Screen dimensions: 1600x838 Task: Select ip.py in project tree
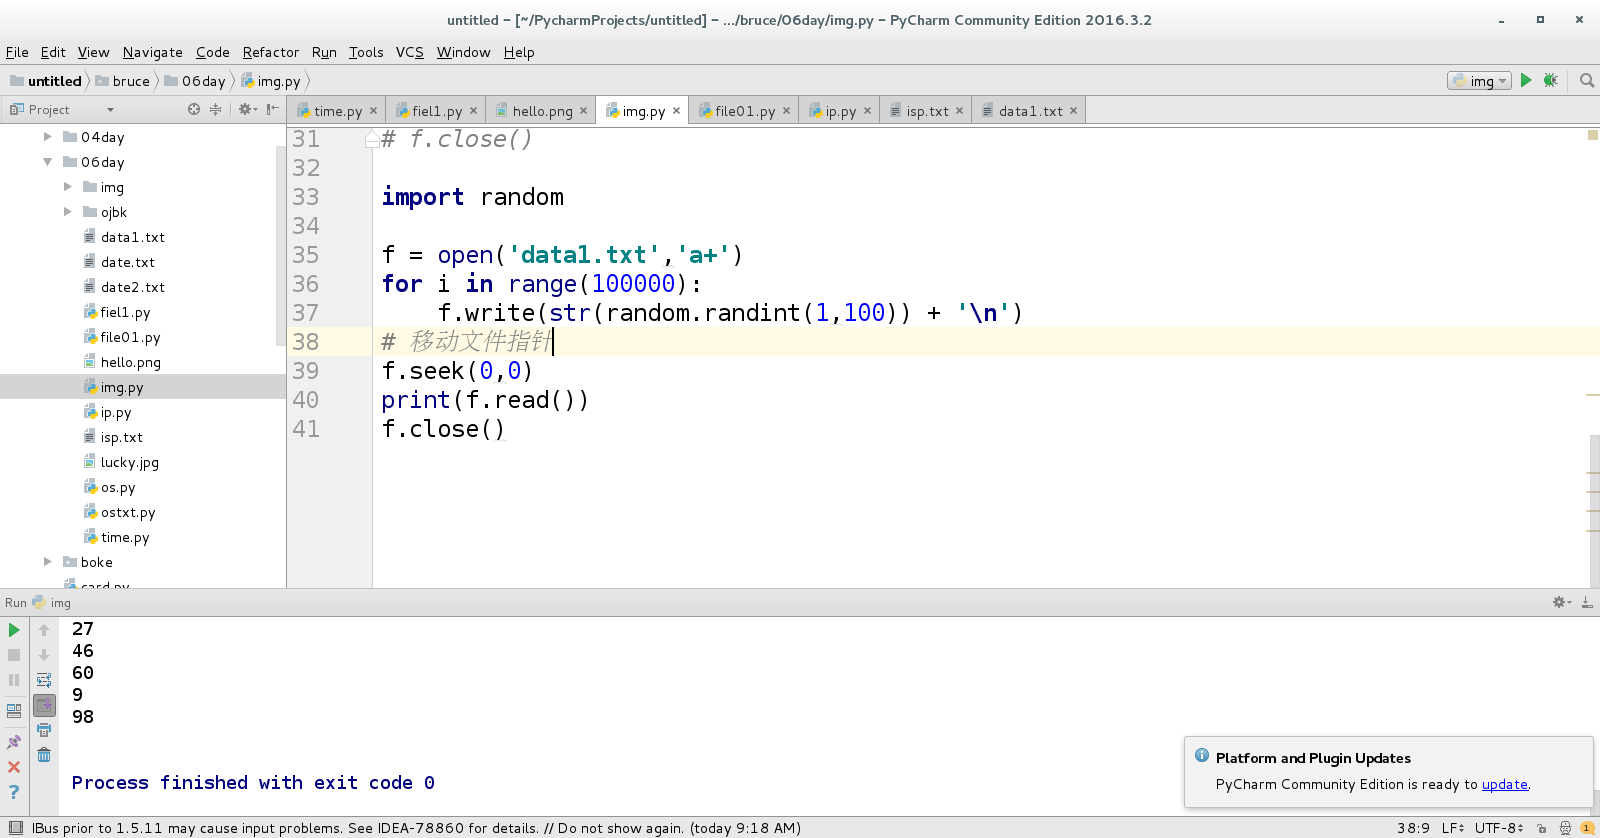116,412
